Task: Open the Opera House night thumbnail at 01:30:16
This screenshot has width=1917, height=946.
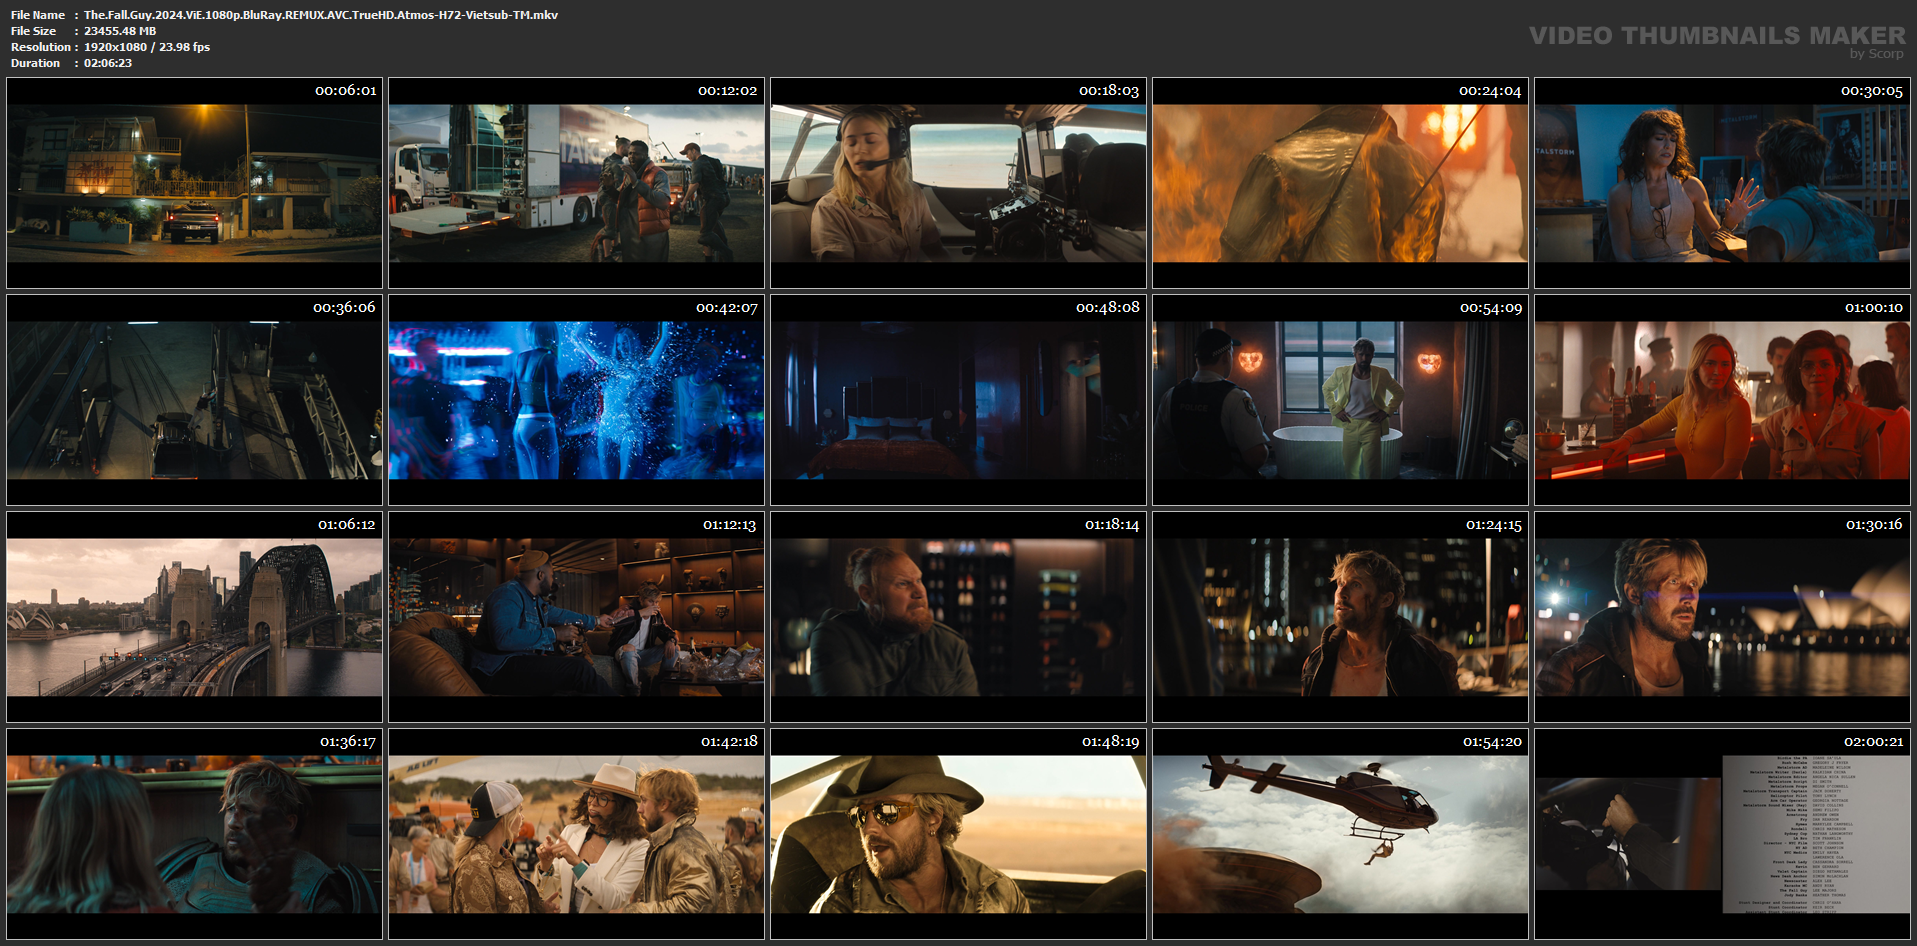Action: (1723, 617)
